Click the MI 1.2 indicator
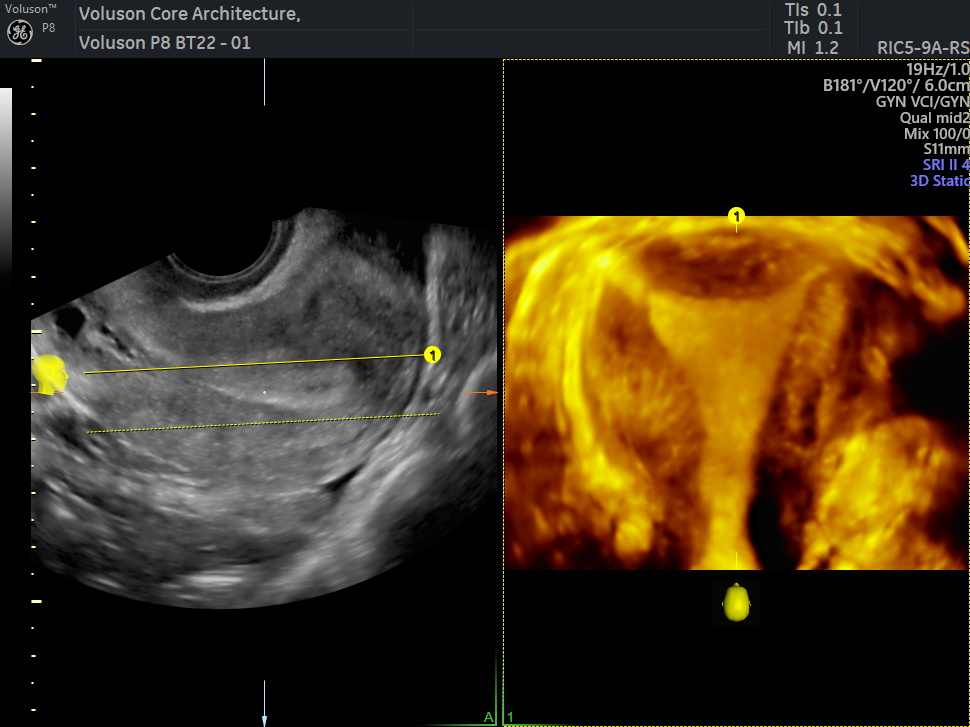 [x=812, y=47]
